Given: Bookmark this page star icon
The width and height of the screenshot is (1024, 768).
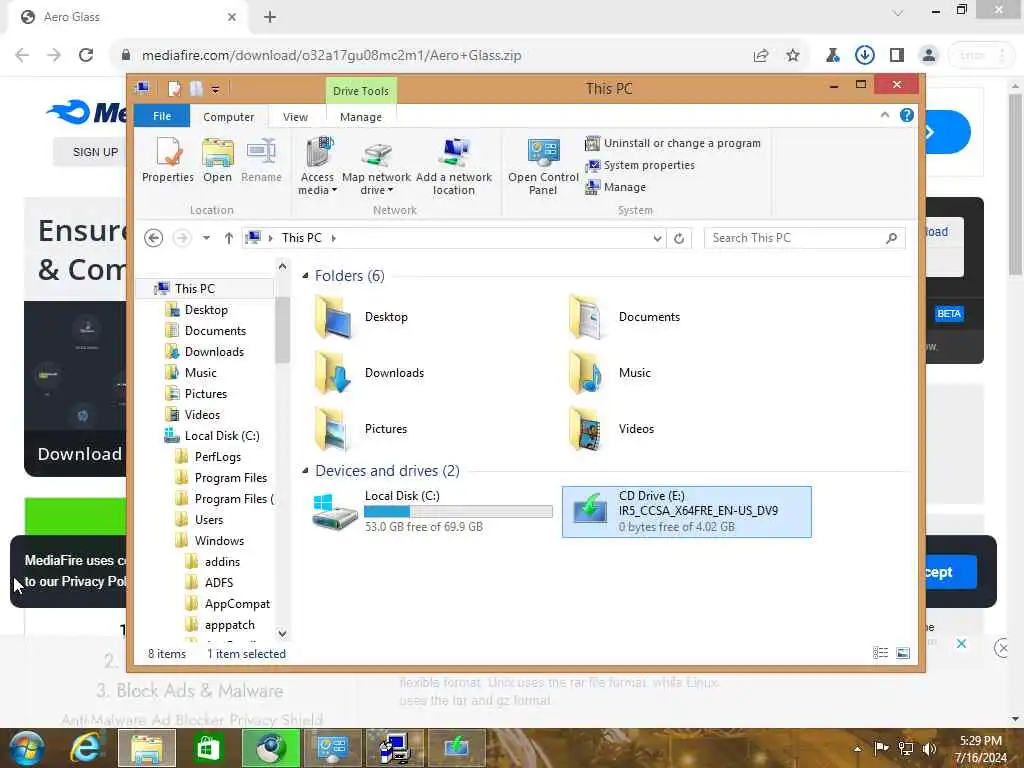Looking at the screenshot, I should (793, 56).
